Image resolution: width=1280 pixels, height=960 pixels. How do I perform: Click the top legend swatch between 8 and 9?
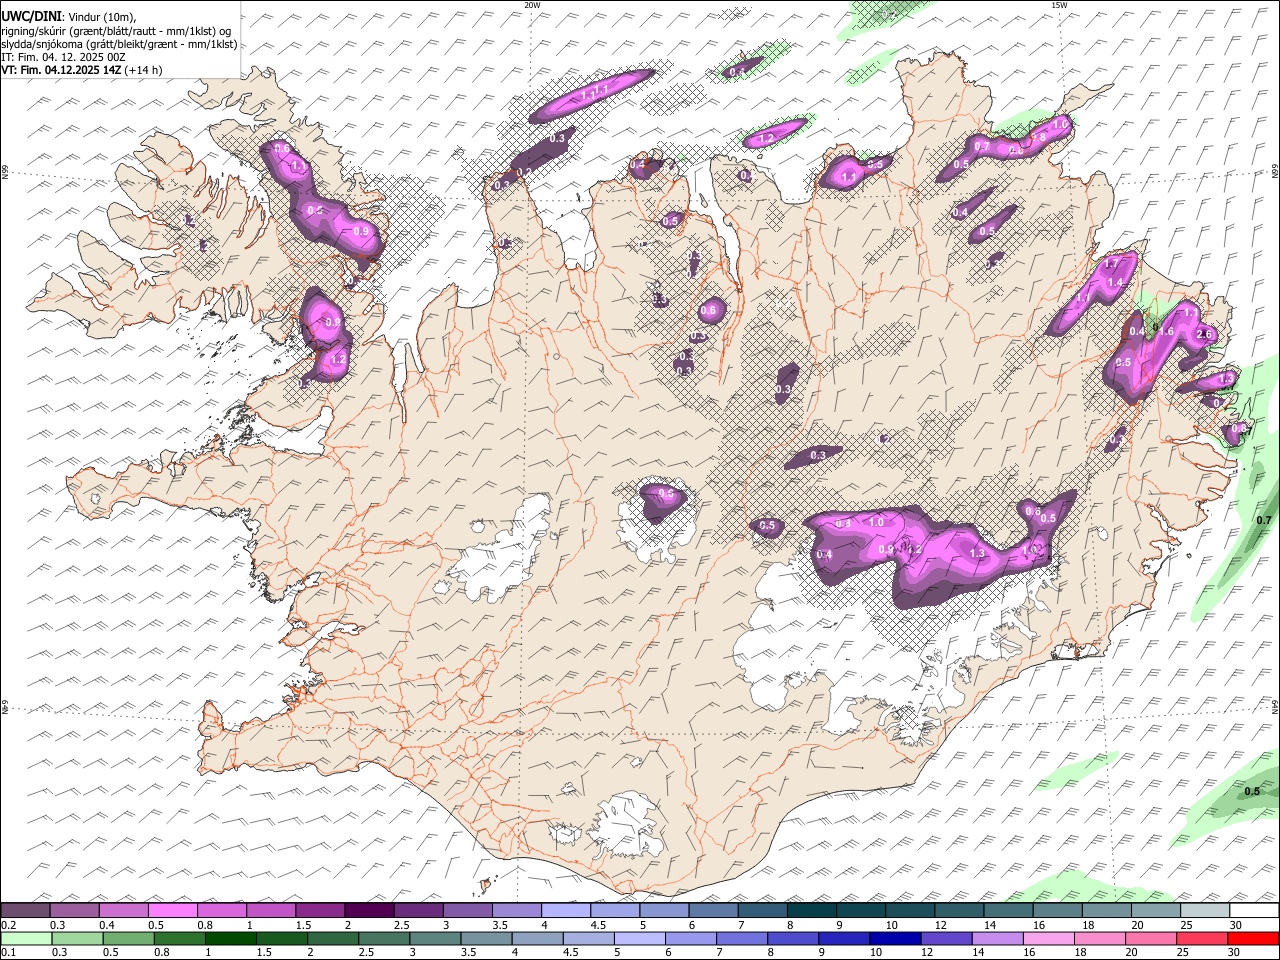pyautogui.click(x=811, y=910)
